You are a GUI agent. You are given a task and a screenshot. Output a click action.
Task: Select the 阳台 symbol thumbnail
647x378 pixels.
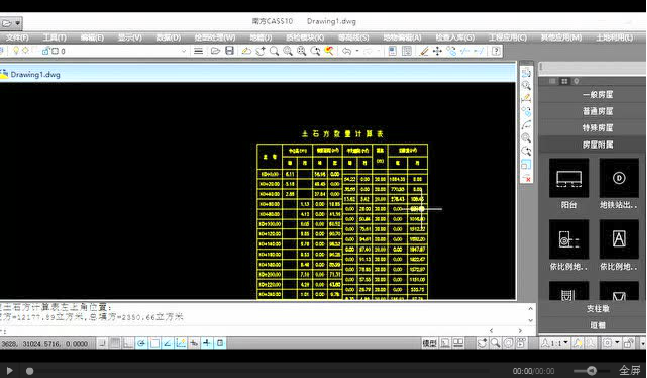[569, 178]
